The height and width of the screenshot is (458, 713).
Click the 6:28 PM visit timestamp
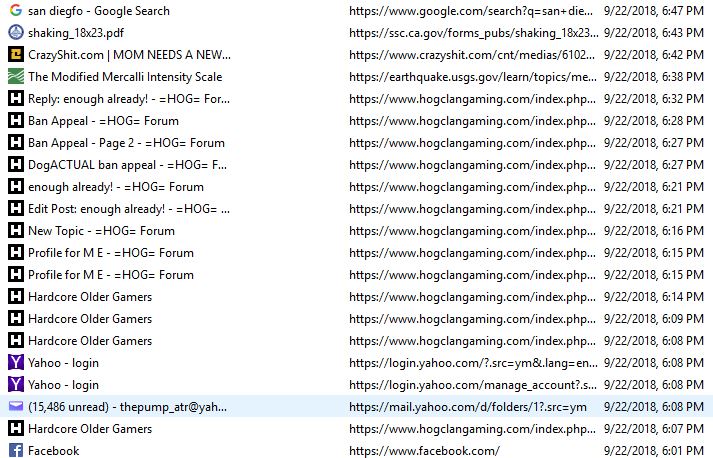coord(654,121)
